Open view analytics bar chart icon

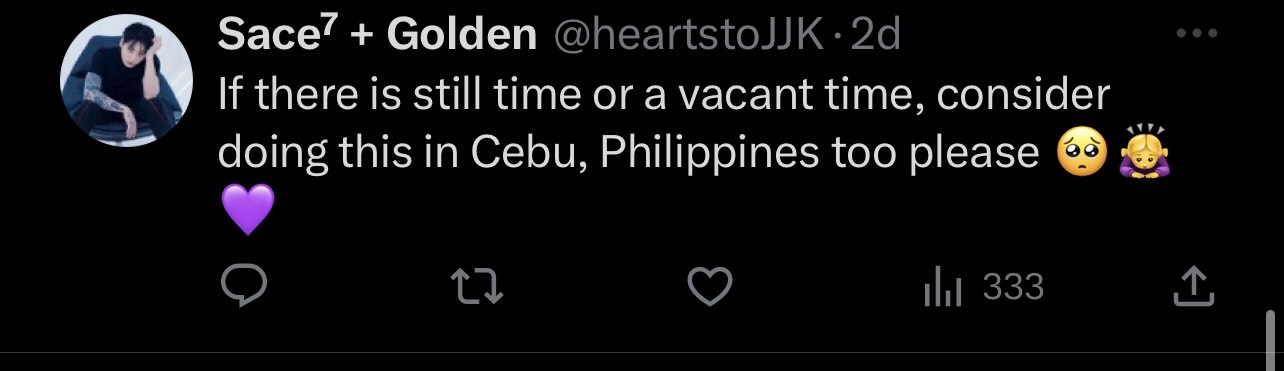[941, 290]
